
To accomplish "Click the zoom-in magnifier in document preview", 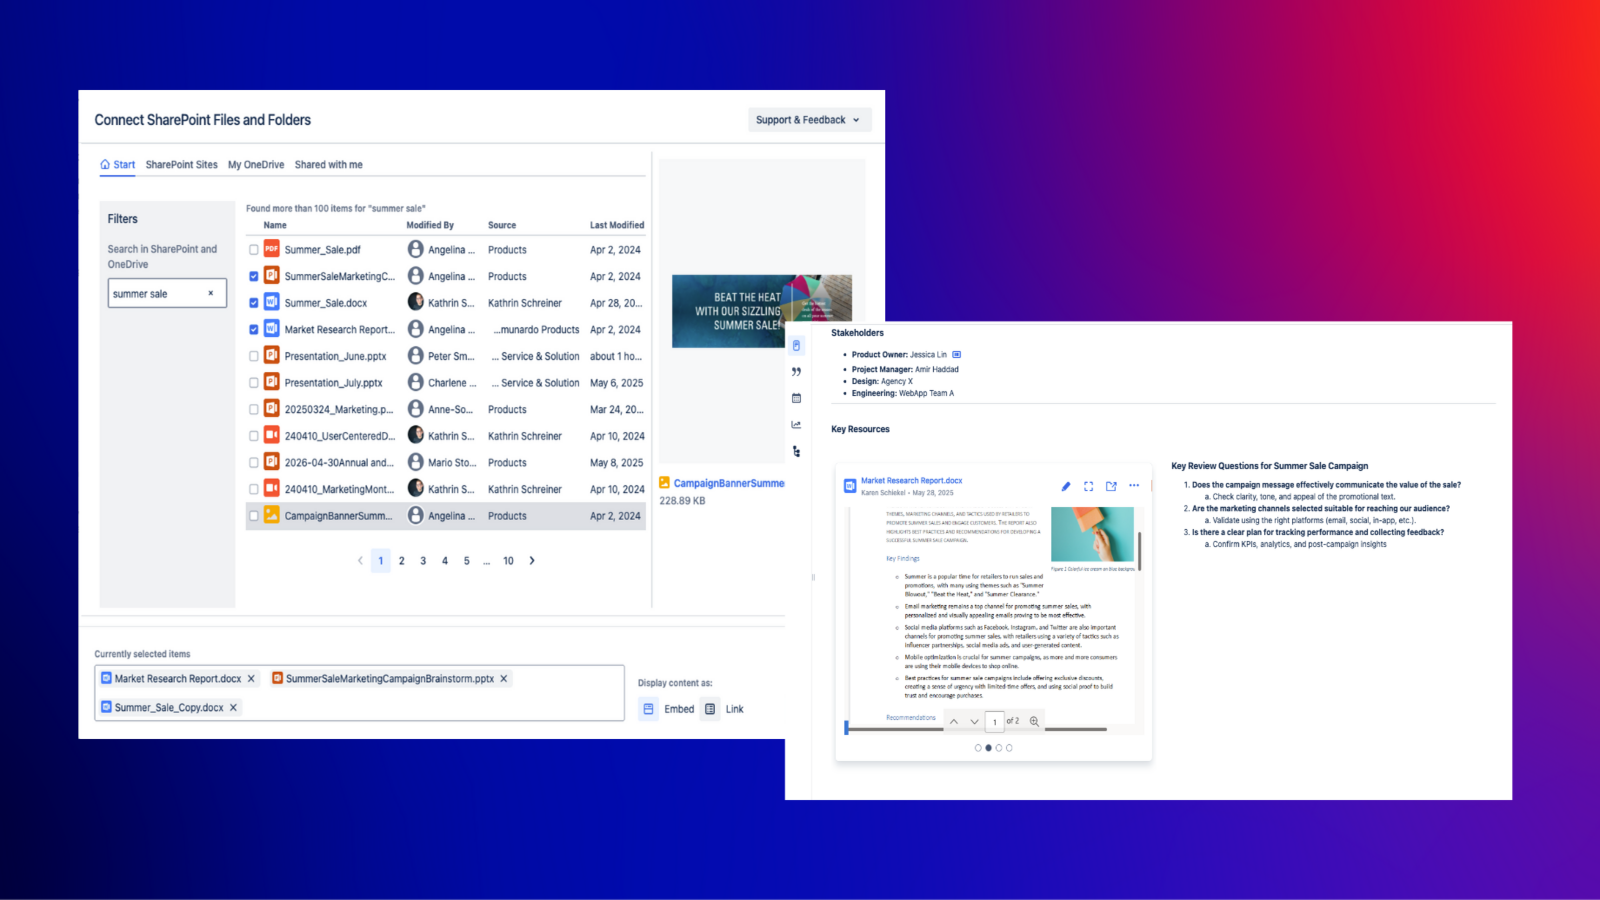I will tap(1034, 721).
